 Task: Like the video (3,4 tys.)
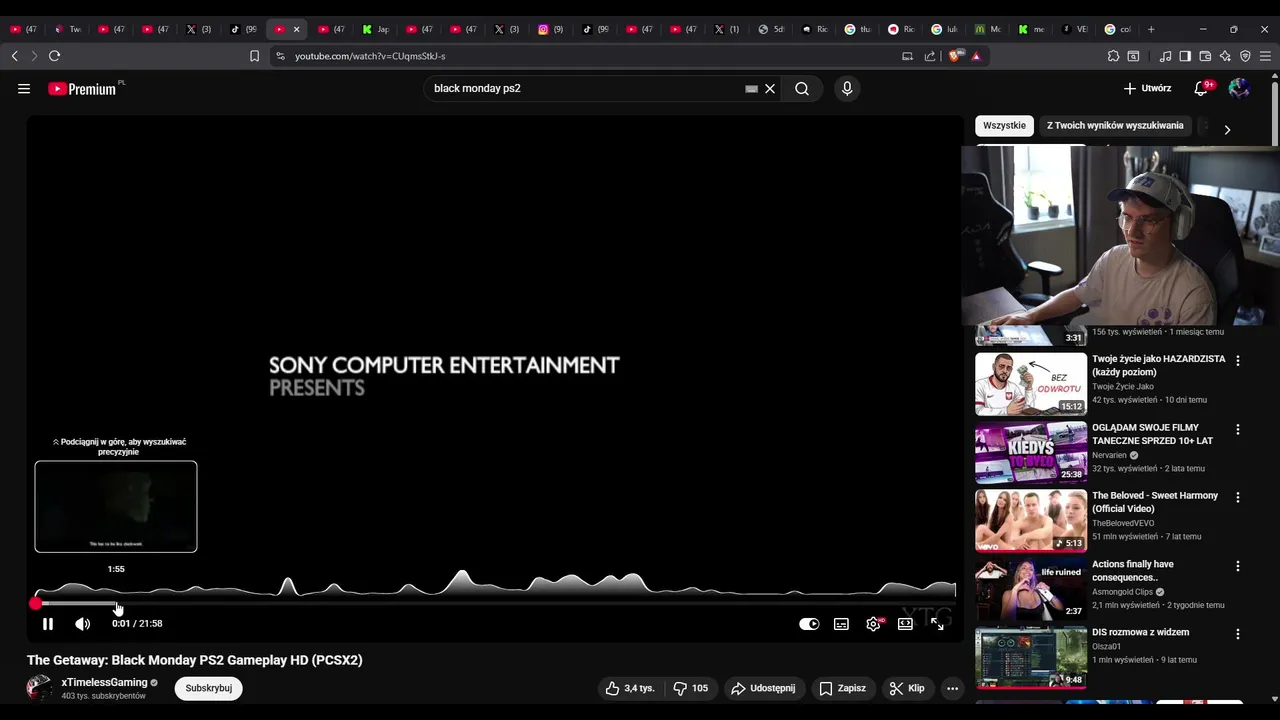[x=629, y=688]
